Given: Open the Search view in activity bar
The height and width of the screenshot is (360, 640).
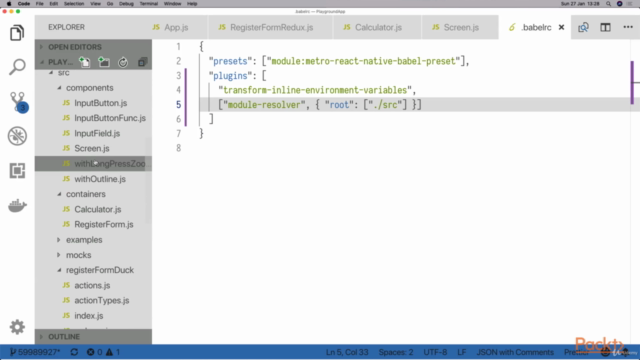Looking at the screenshot, I should click(x=17, y=67).
